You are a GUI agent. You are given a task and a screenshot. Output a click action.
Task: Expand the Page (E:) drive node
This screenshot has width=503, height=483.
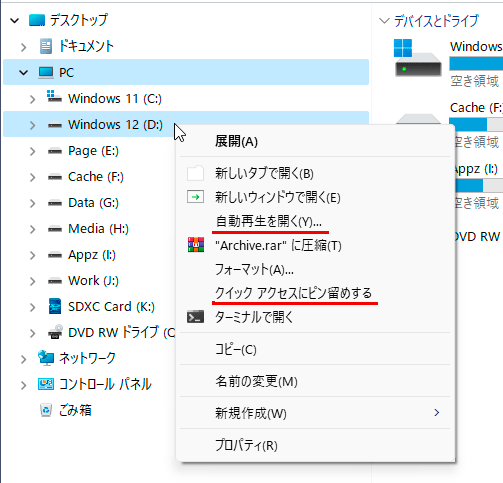32,151
